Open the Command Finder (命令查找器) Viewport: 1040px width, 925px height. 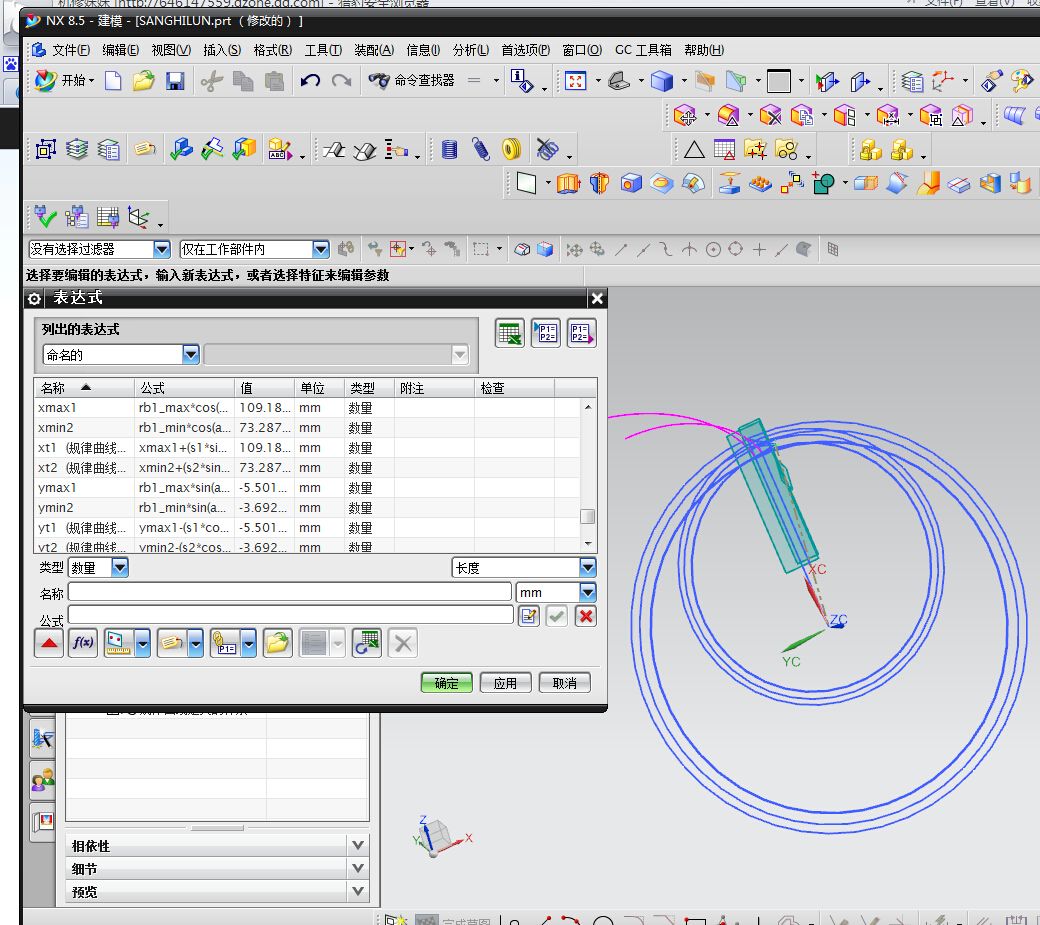[x=411, y=81]
